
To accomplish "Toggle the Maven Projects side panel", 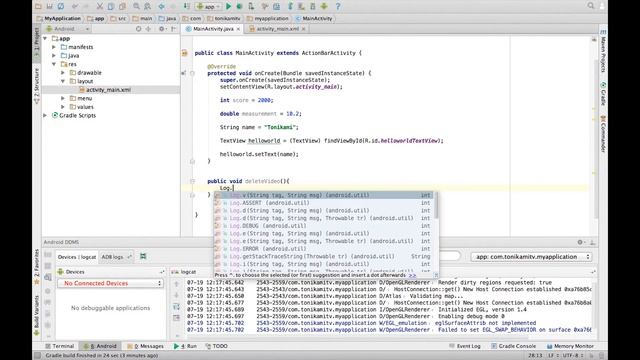I will [603, 51].
